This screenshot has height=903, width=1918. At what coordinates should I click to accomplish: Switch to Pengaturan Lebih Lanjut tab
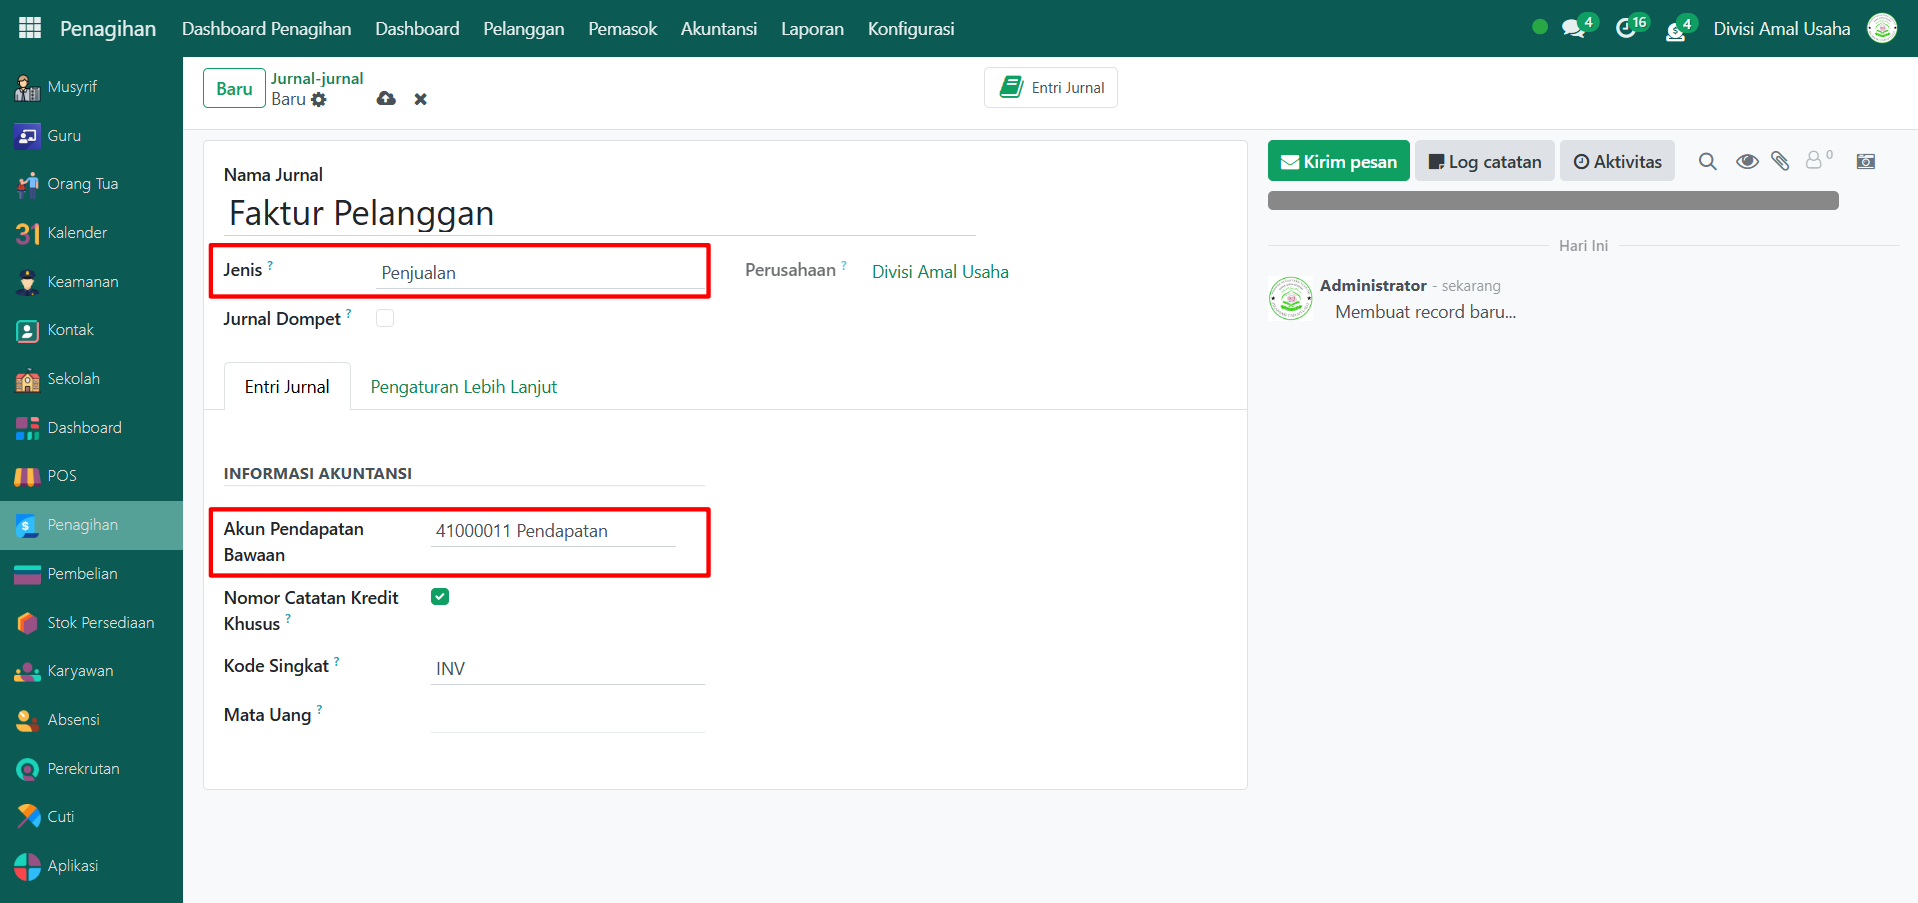point(463,387)
